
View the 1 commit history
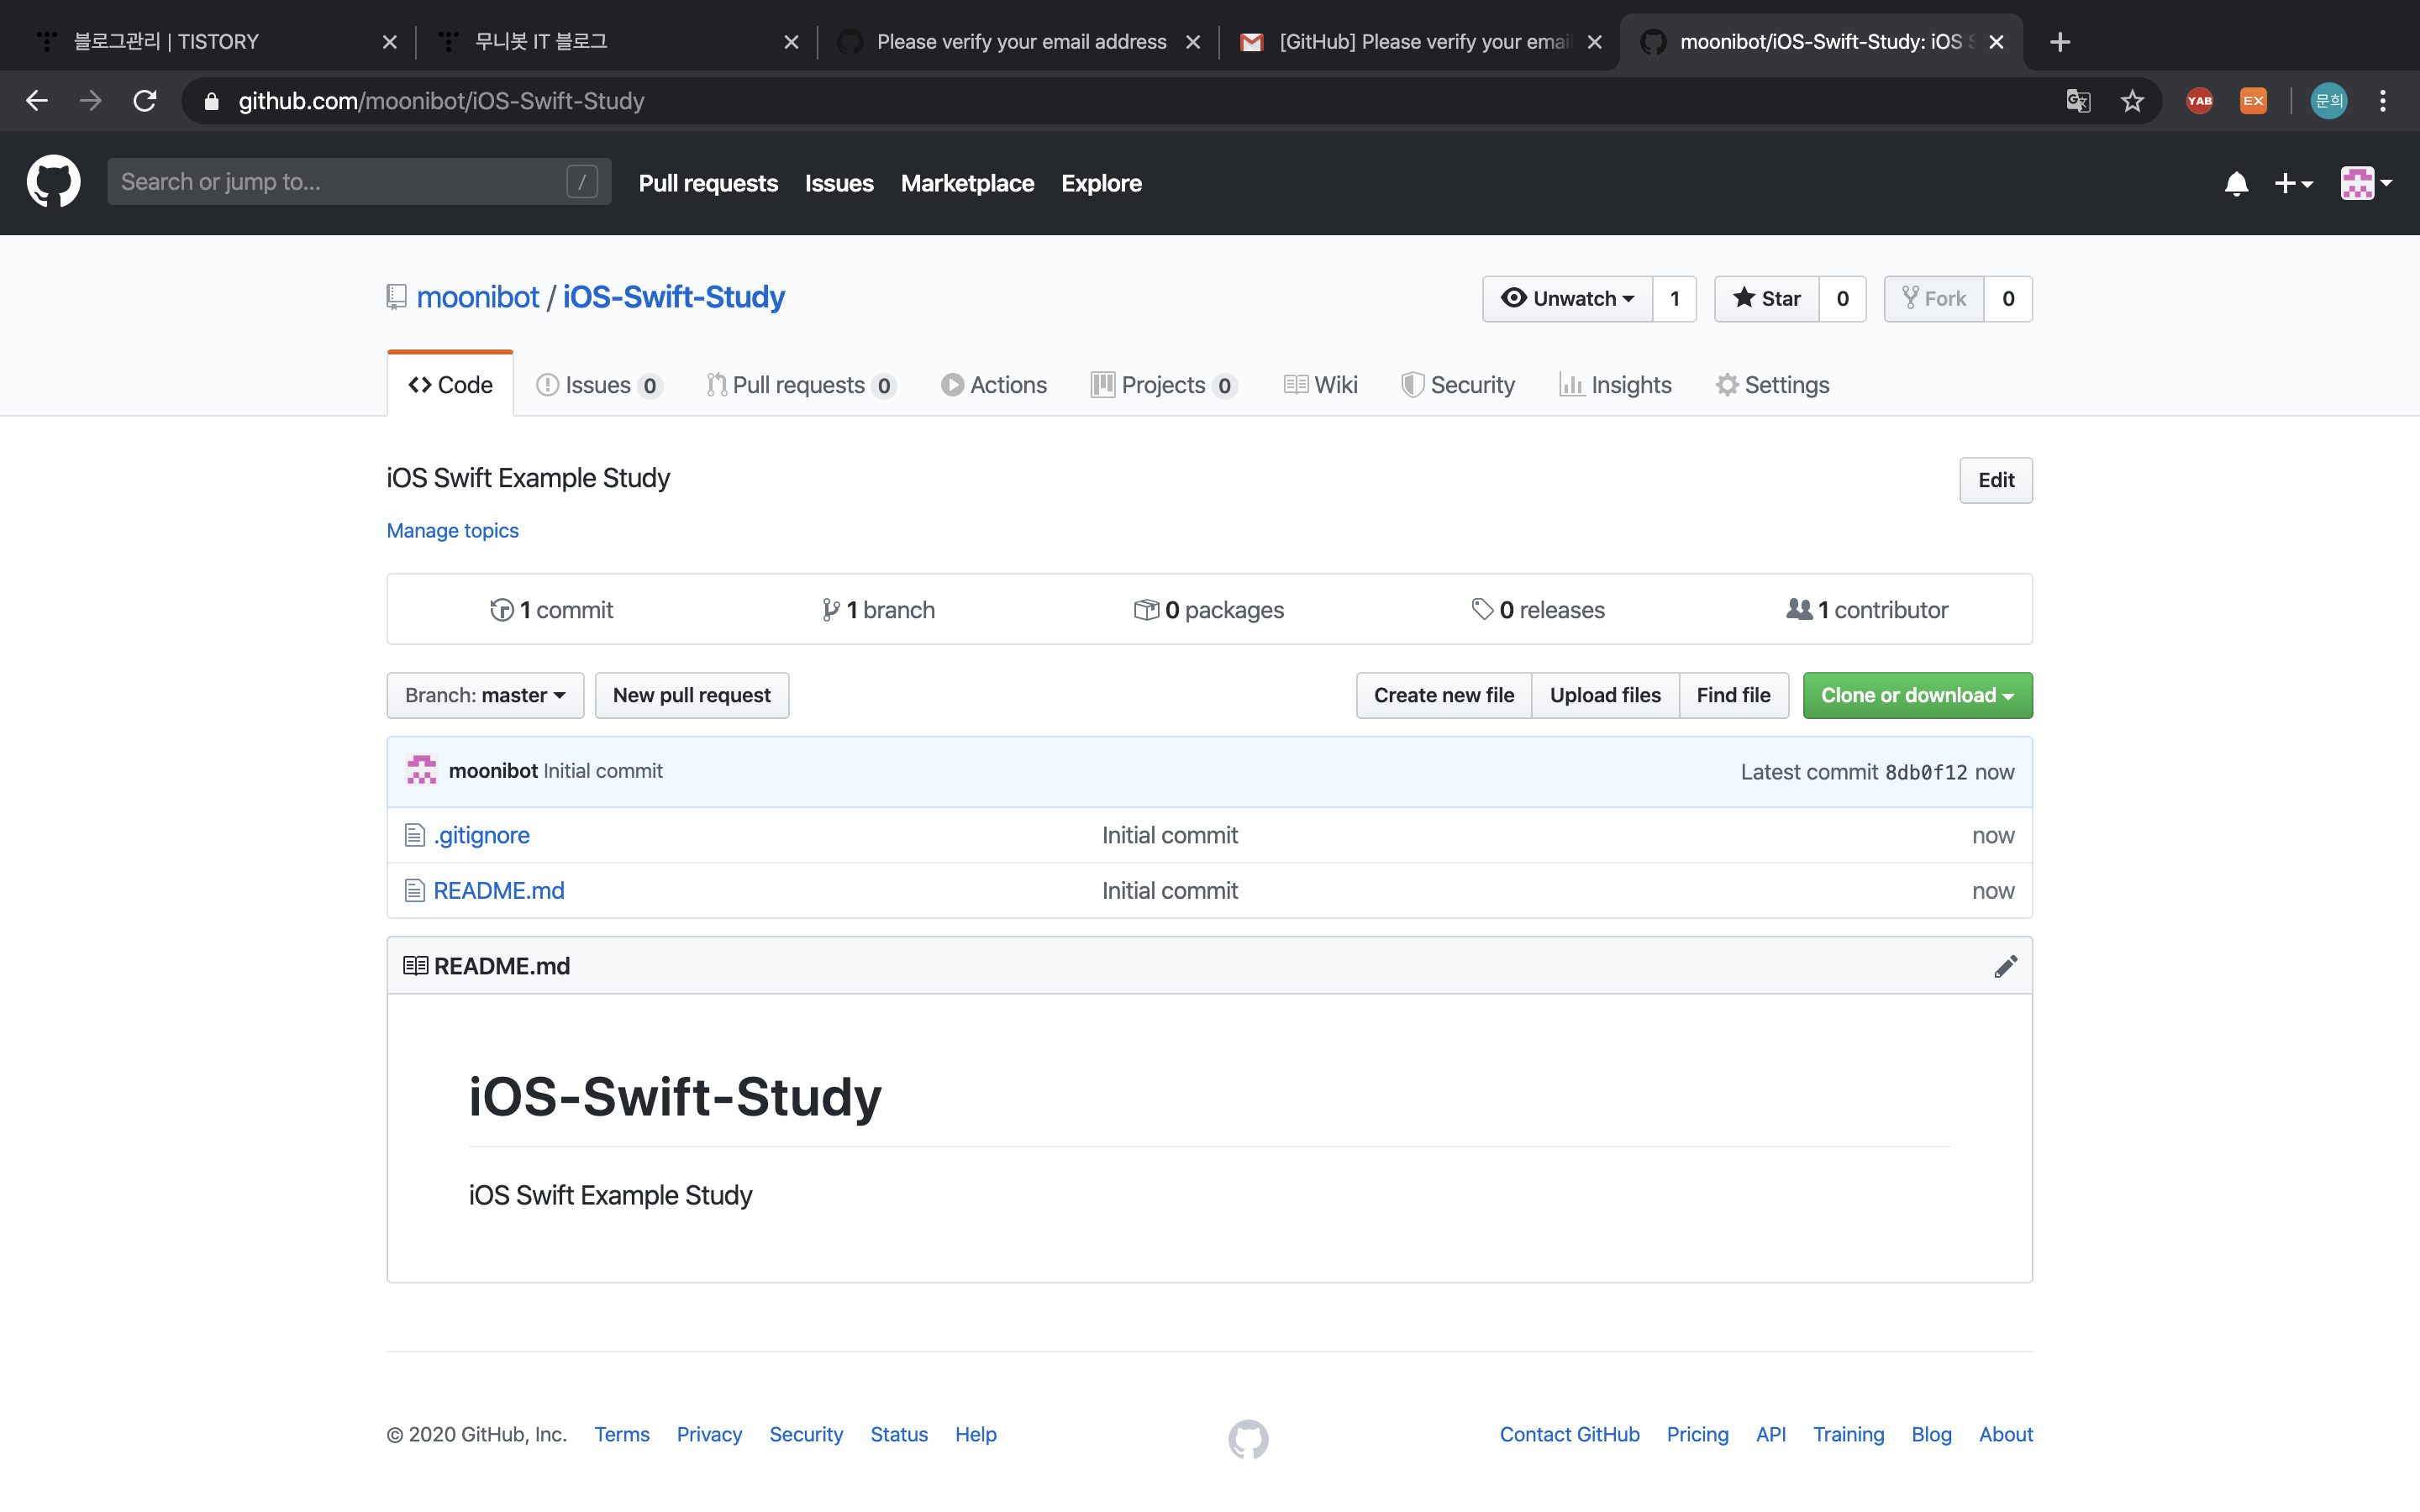point(551,610)
